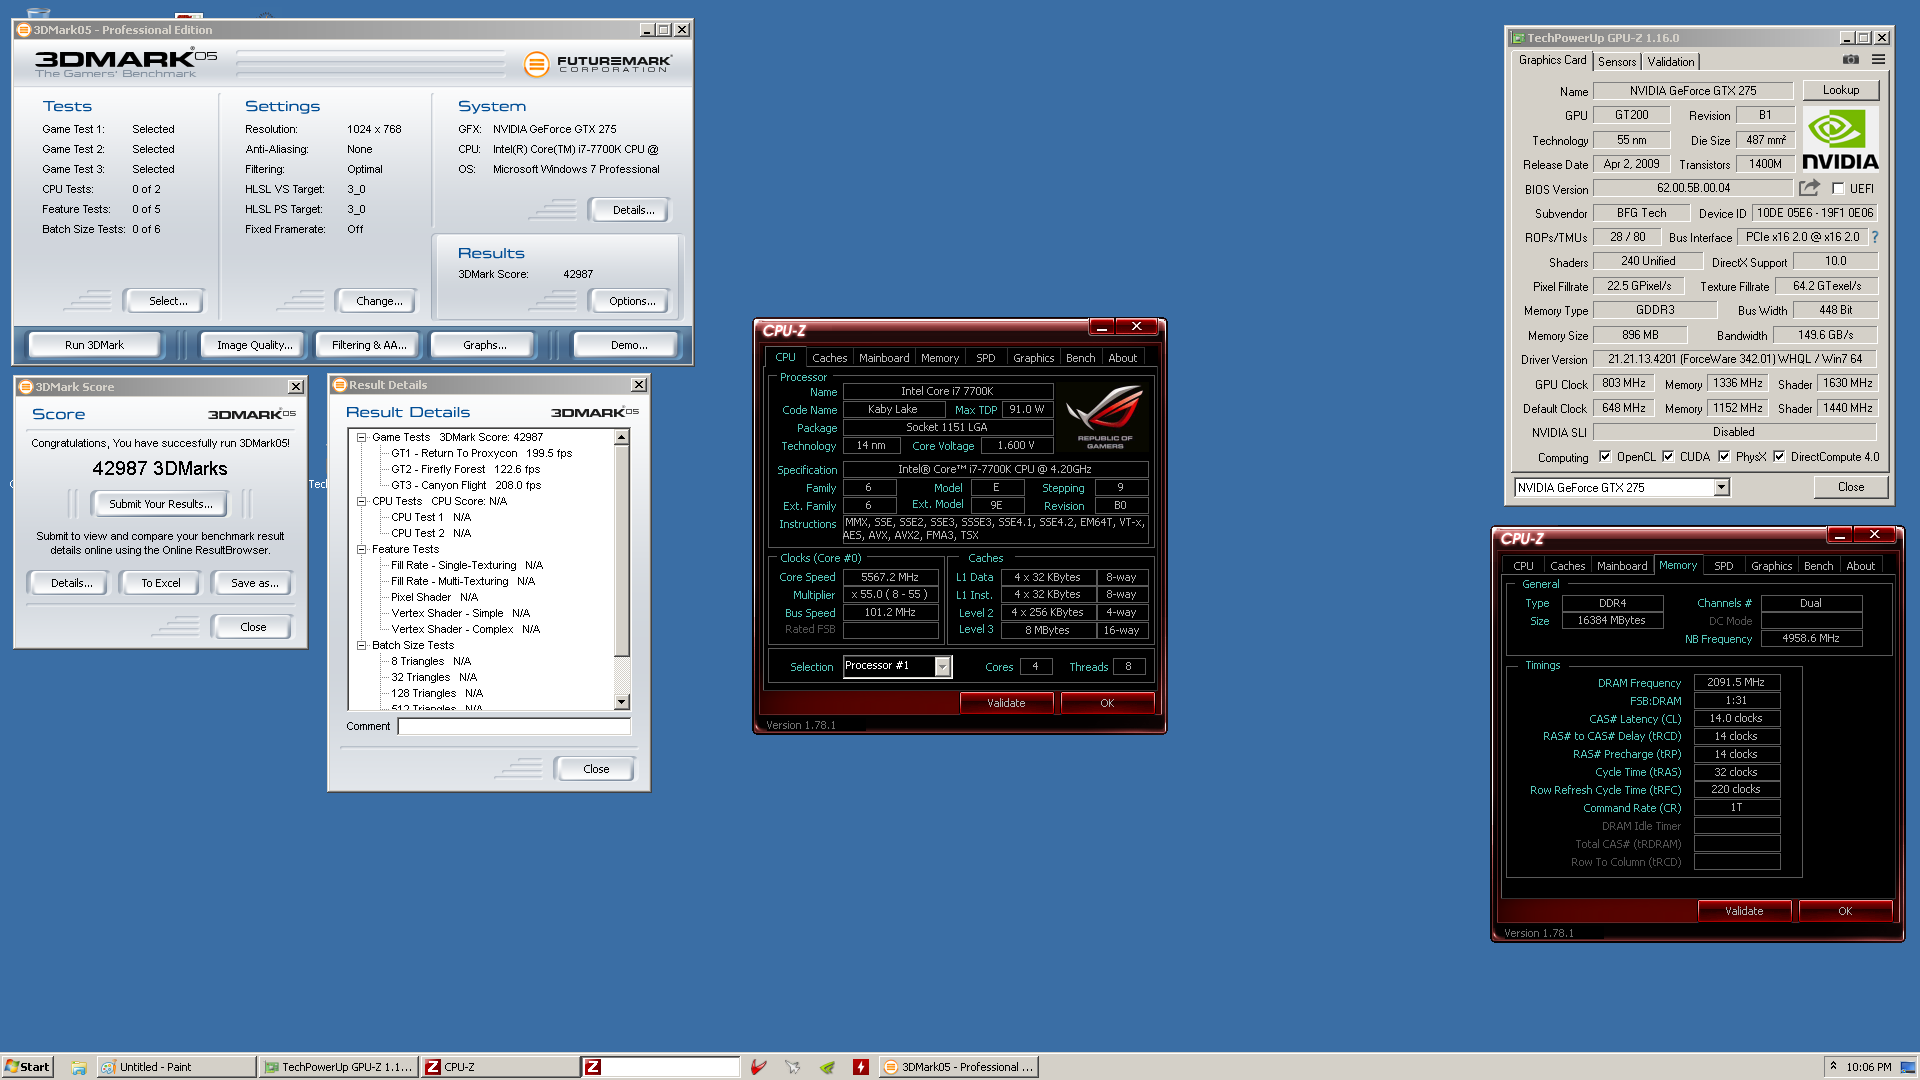Maximize the GPU-Z window

click(x=1863, y=38)
